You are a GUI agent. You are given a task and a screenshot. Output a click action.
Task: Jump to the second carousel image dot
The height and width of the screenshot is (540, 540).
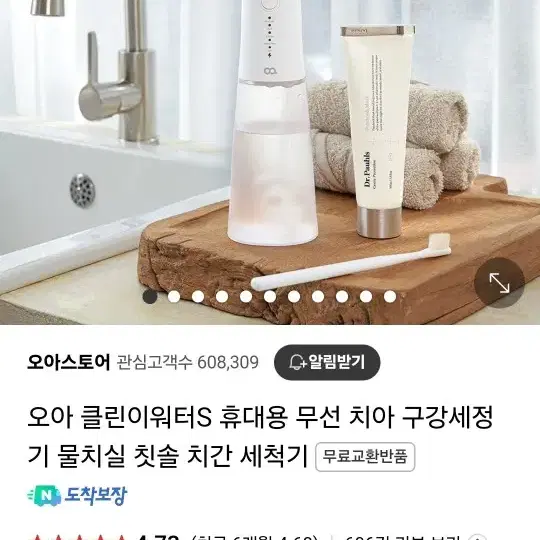[x=174, y=297]
